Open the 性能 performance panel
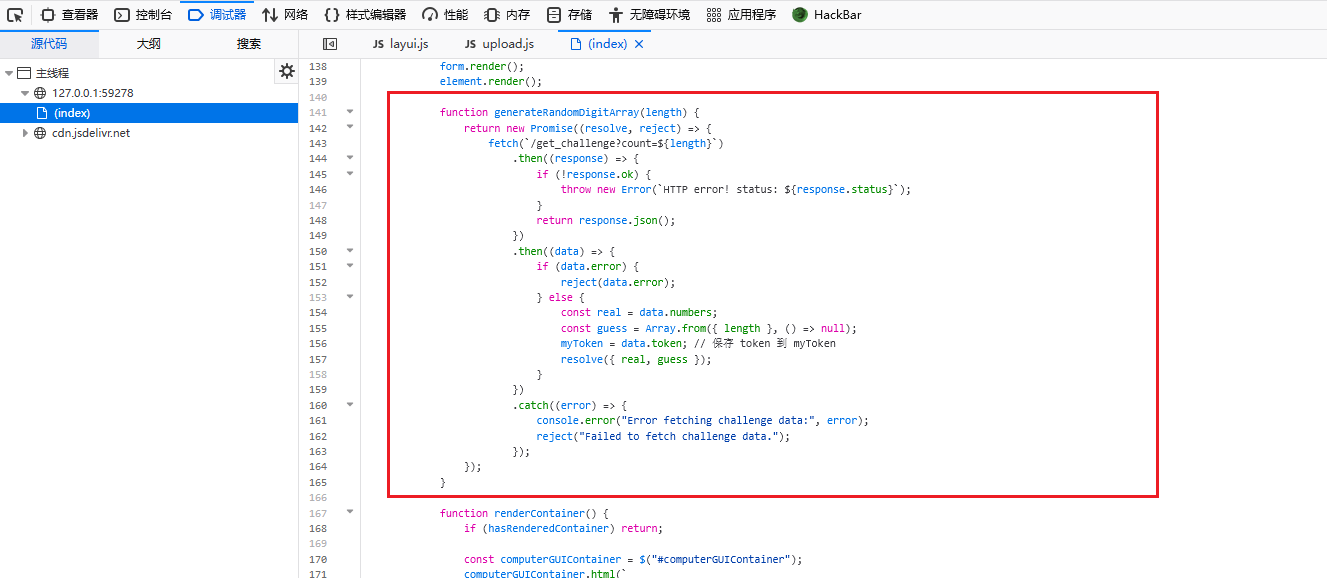The height and width of the screenshot is (578, 1327). (445, 15)
